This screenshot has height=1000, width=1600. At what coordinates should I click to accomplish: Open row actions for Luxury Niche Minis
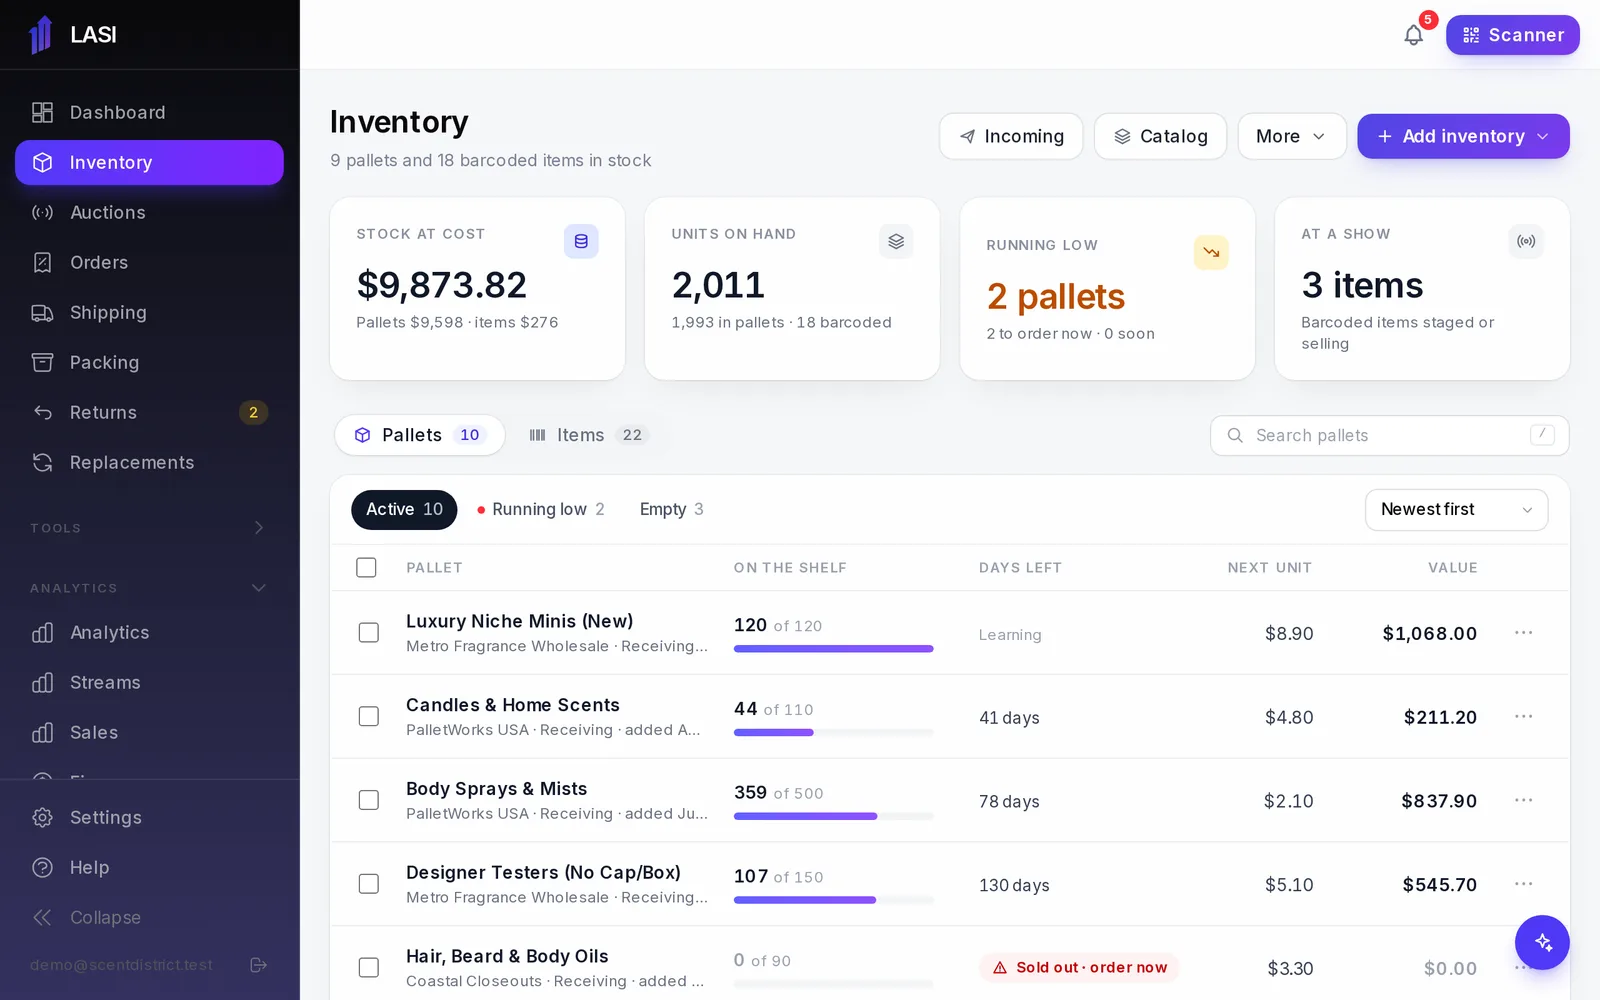pos(1523,633)
